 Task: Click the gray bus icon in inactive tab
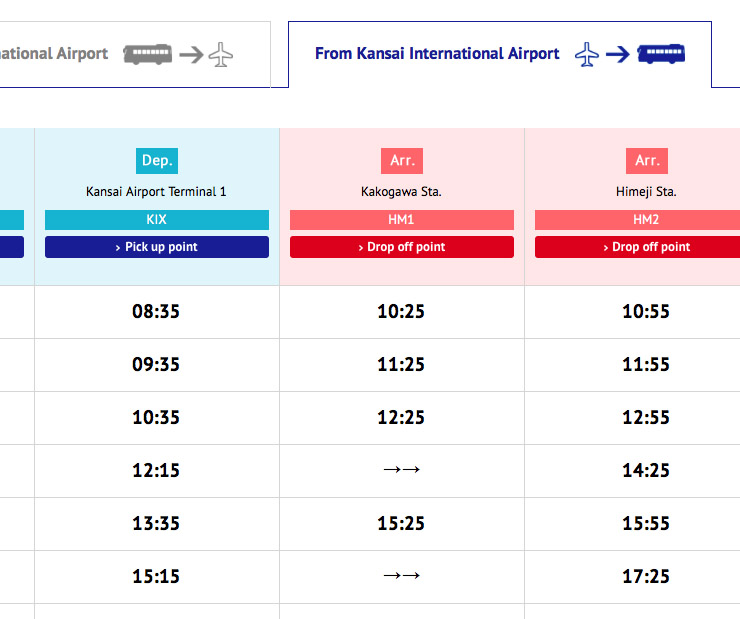pyautogui.click(x=147, y=54)
